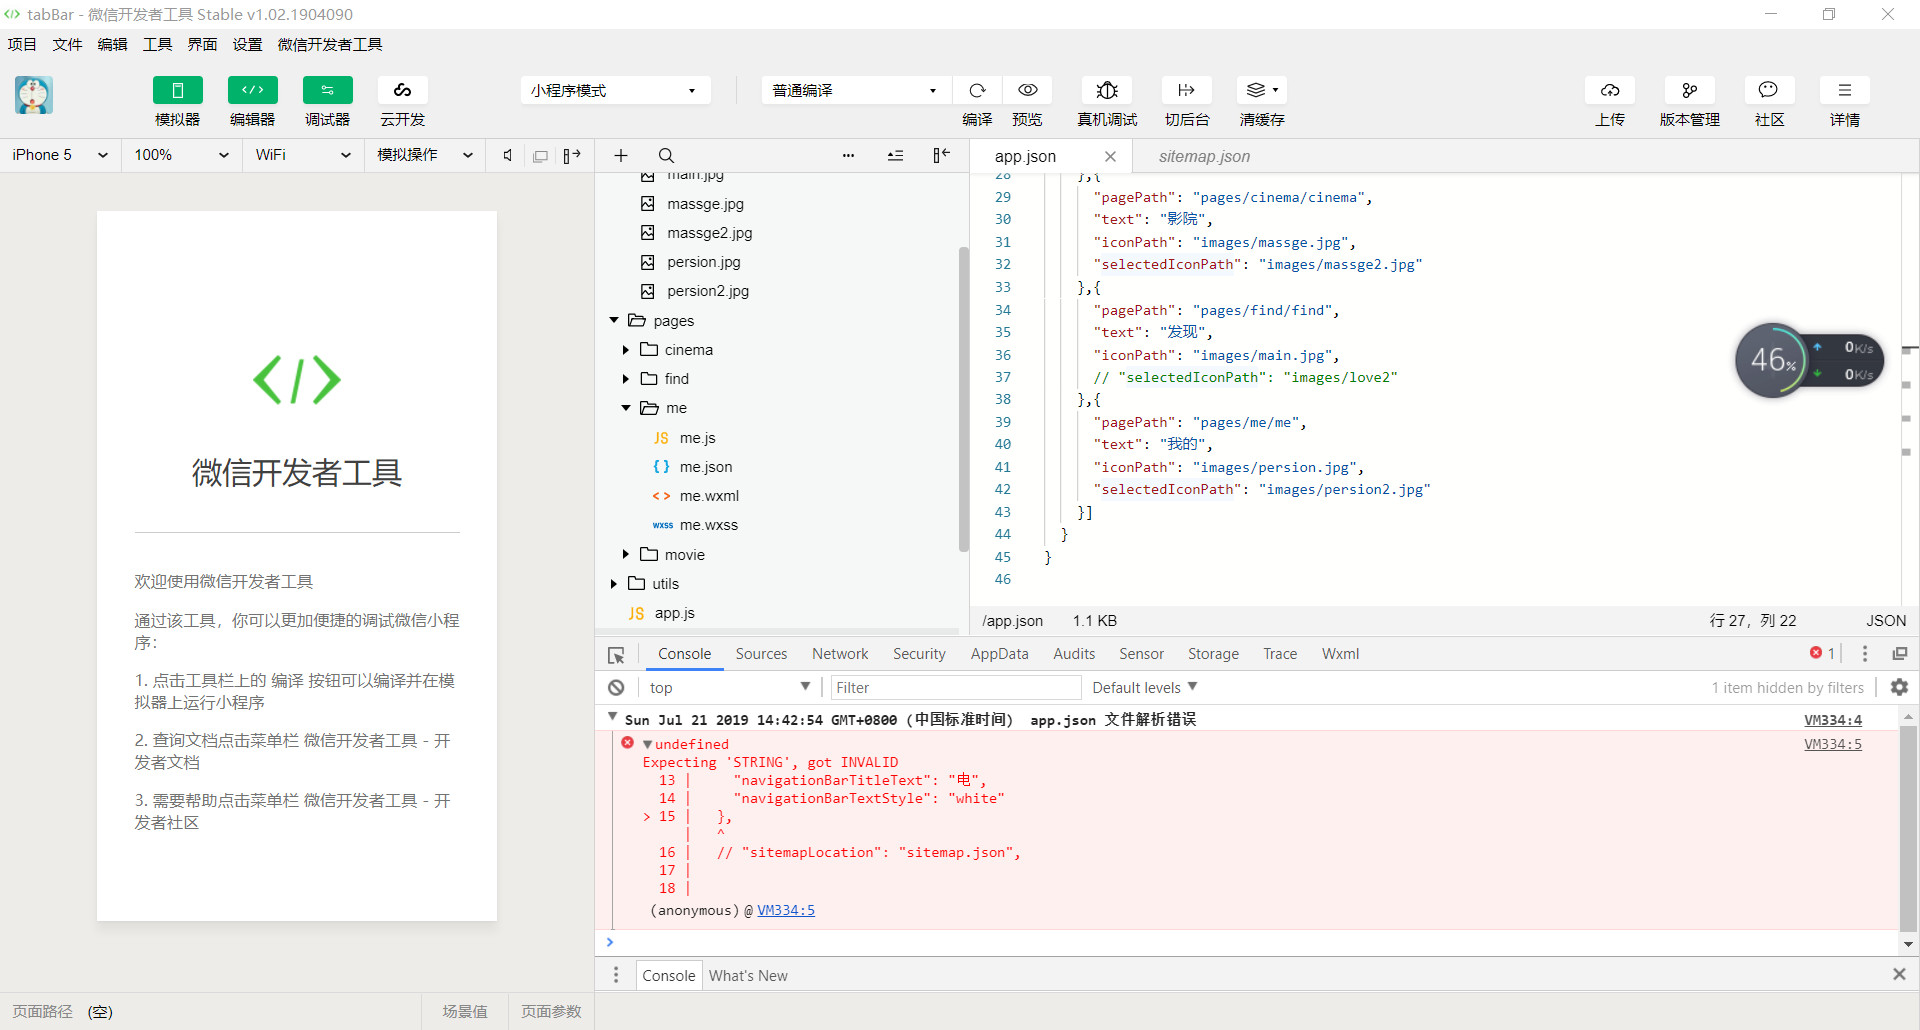Toggle the 编辑器 editor panel button
The height and width of the screenshot is (1030, 1920).
click(253, 90)
